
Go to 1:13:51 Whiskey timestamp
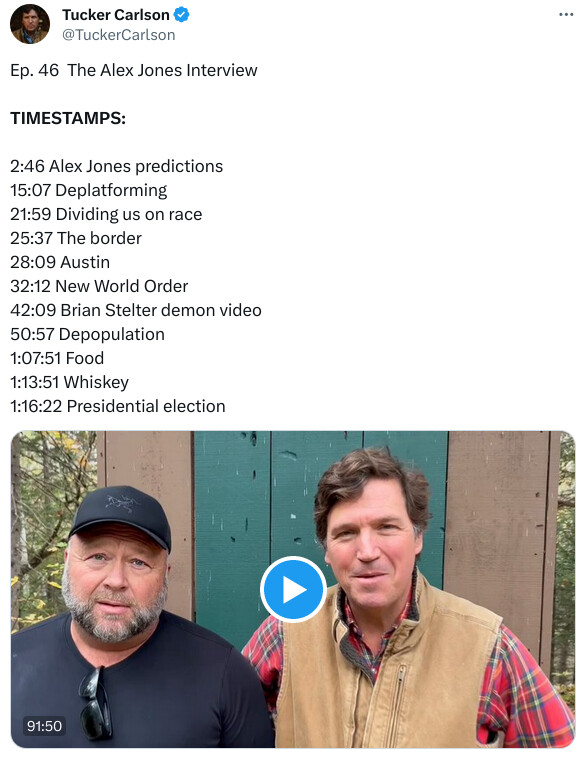pyautogui.click(x=70, y=383)
